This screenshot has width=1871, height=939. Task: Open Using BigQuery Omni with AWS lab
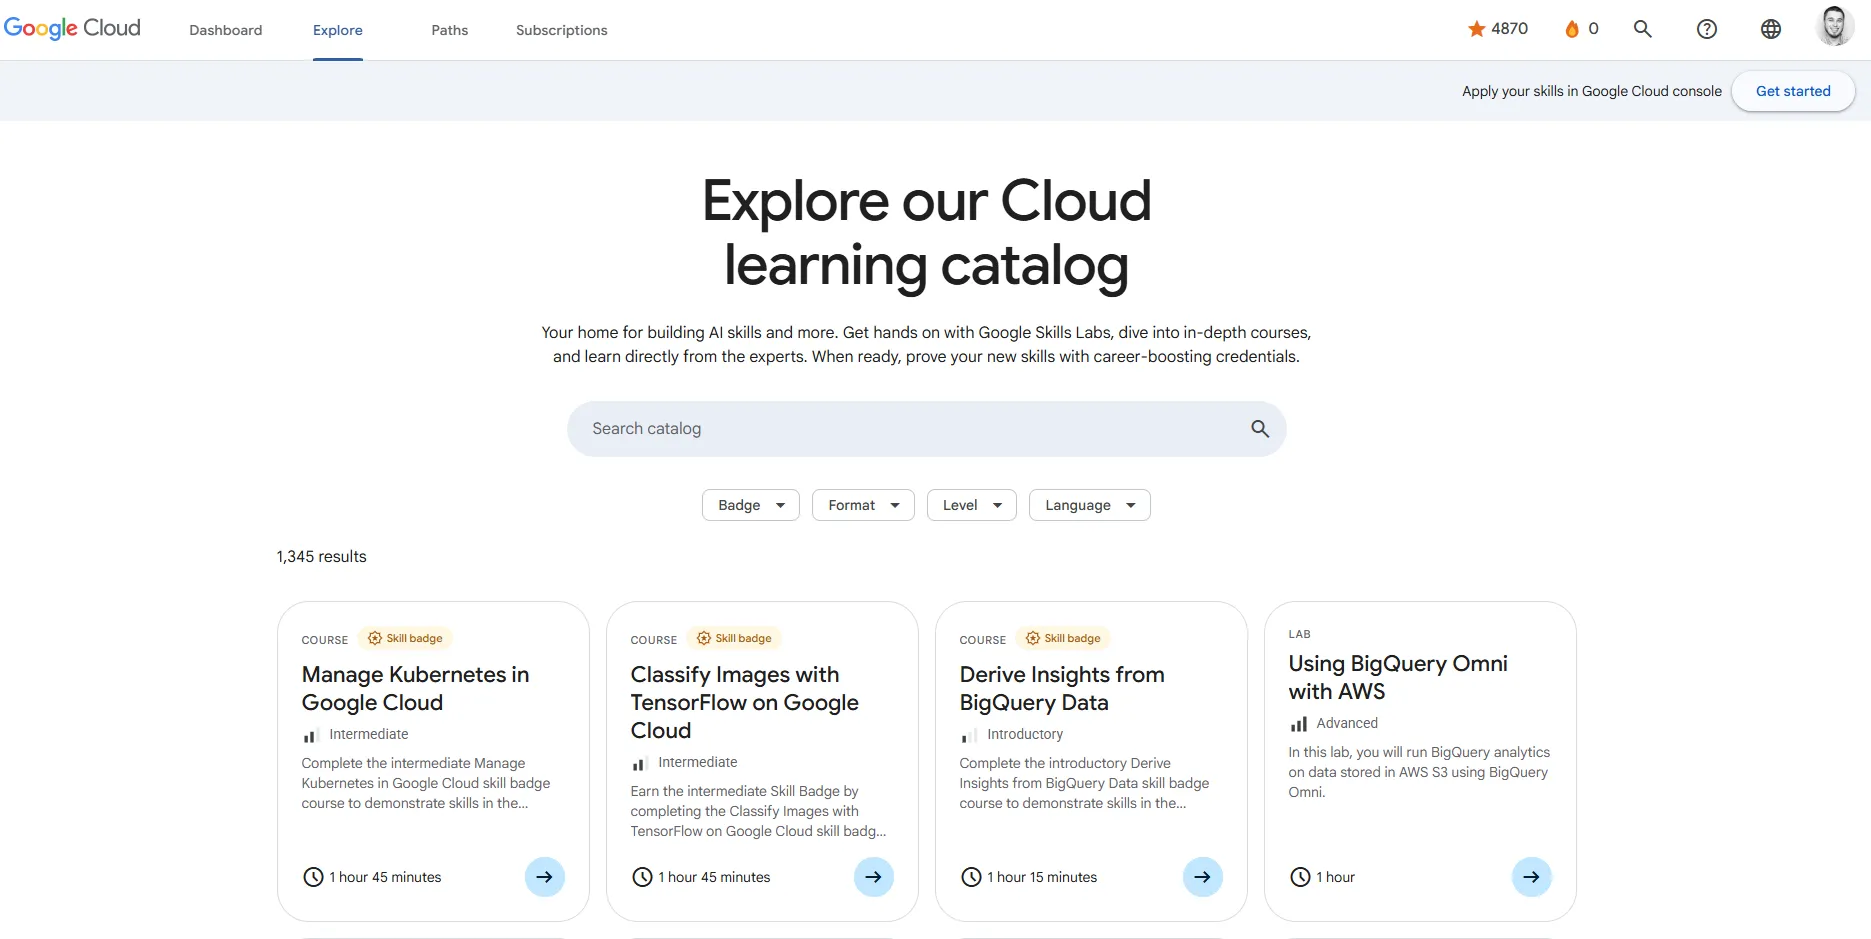click(1398, 677)
